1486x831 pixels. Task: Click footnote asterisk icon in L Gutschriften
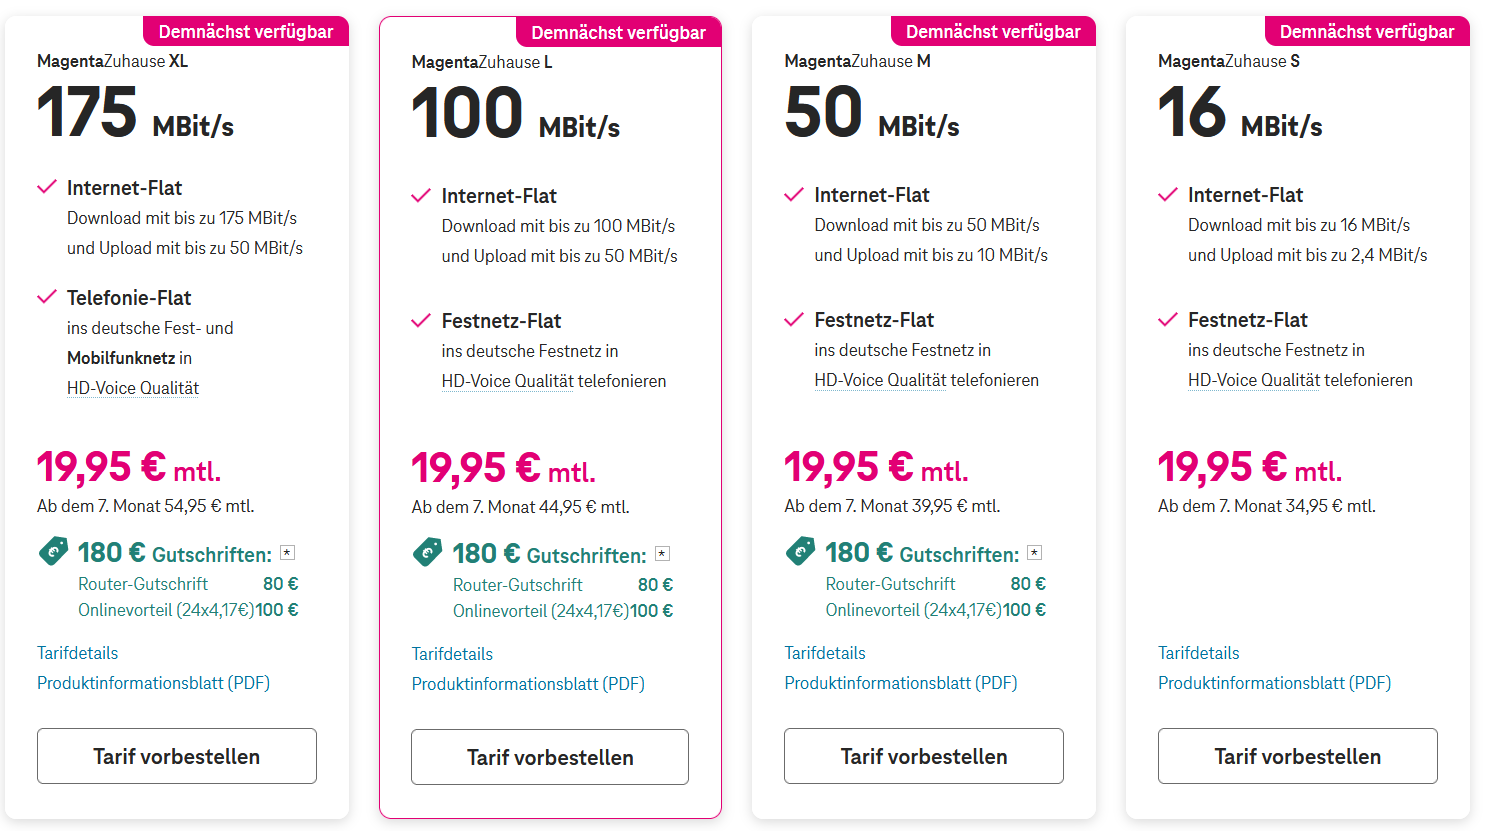pyautogui.click(x=662, y=553)
